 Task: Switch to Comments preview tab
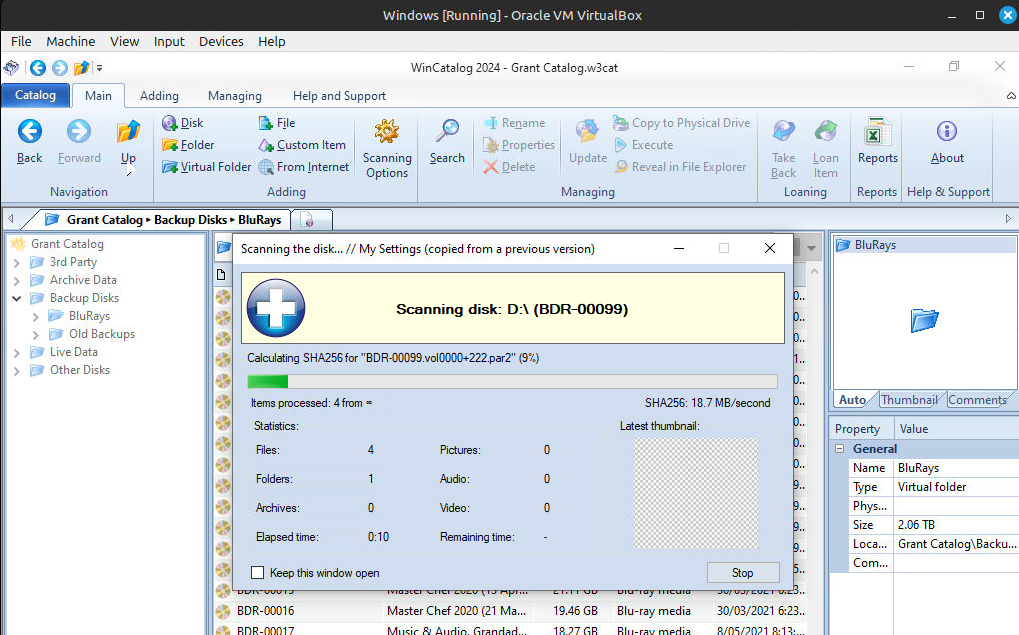977,400
